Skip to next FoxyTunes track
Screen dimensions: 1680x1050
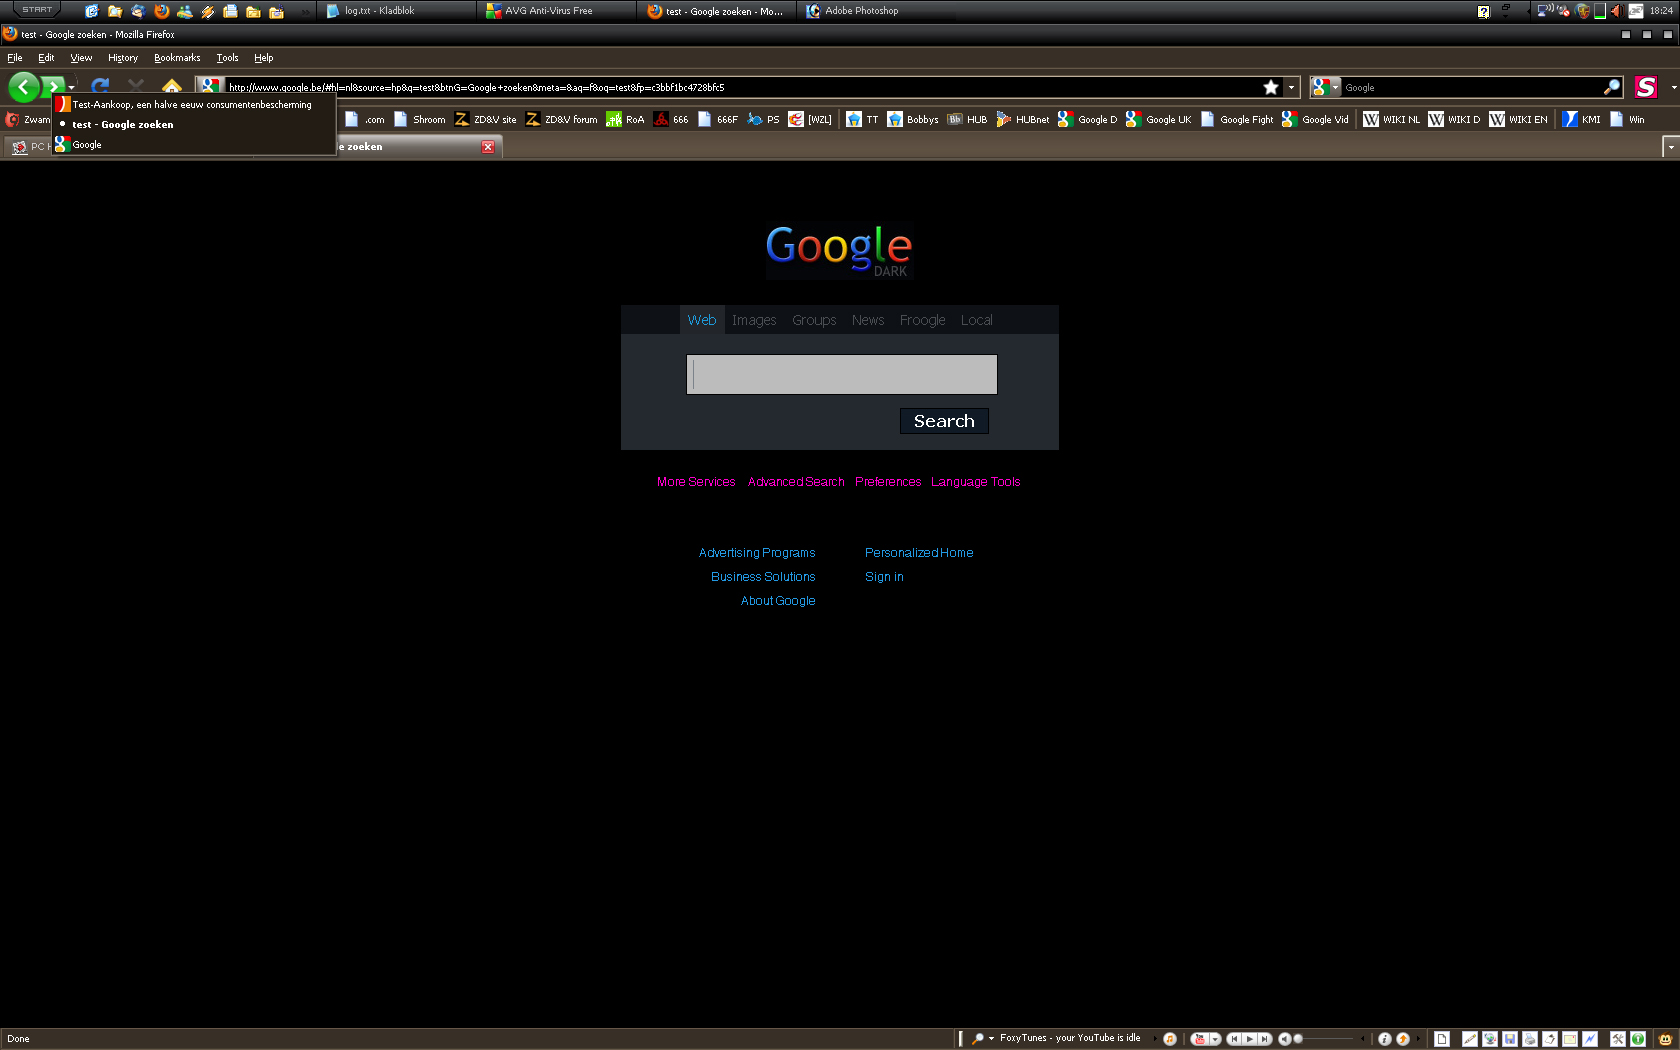1265,1039
